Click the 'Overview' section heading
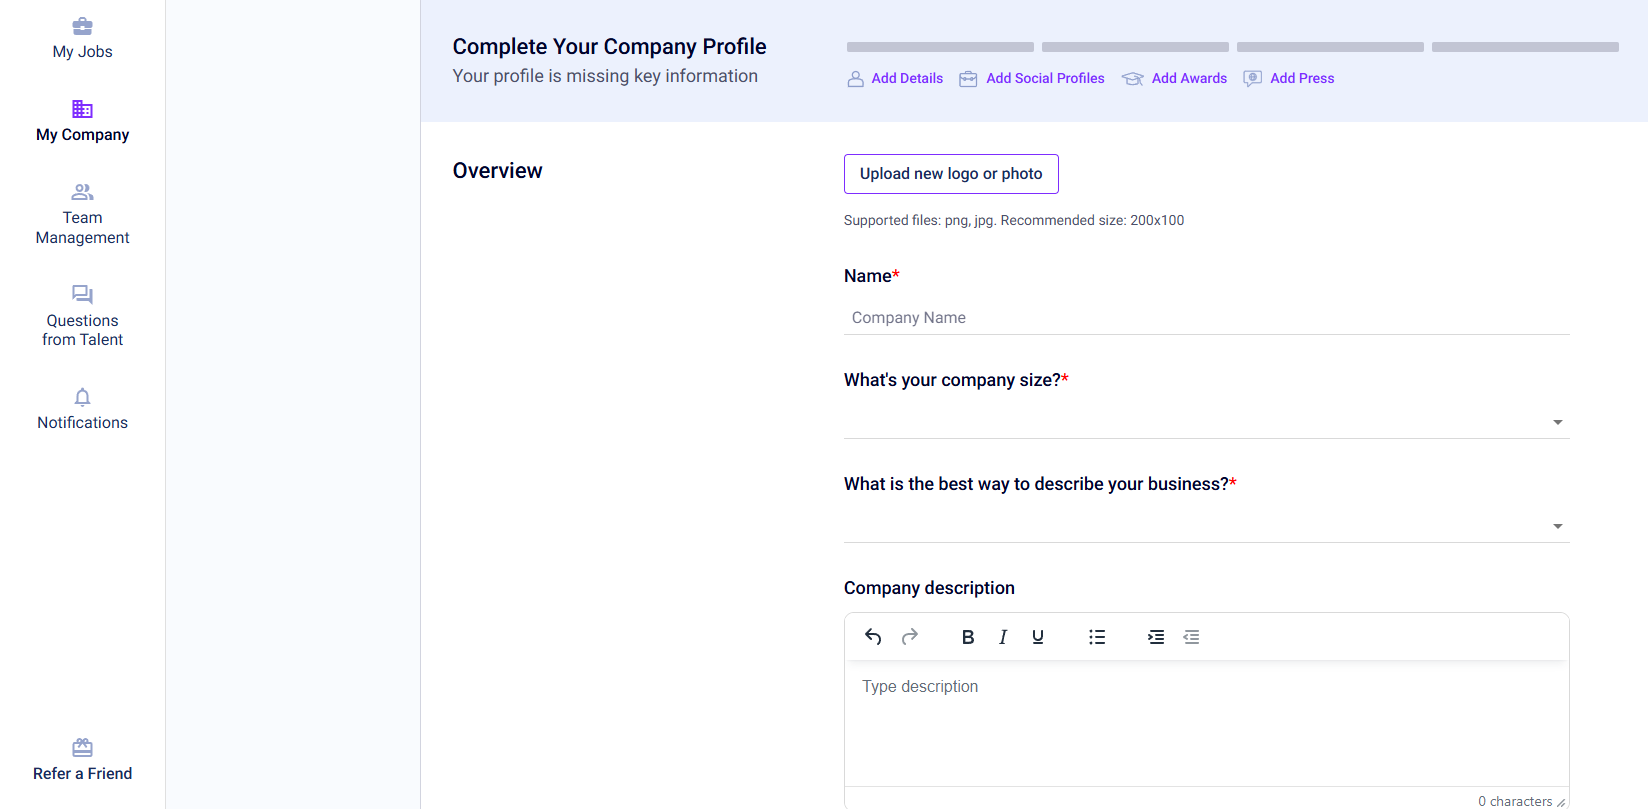 497,171
